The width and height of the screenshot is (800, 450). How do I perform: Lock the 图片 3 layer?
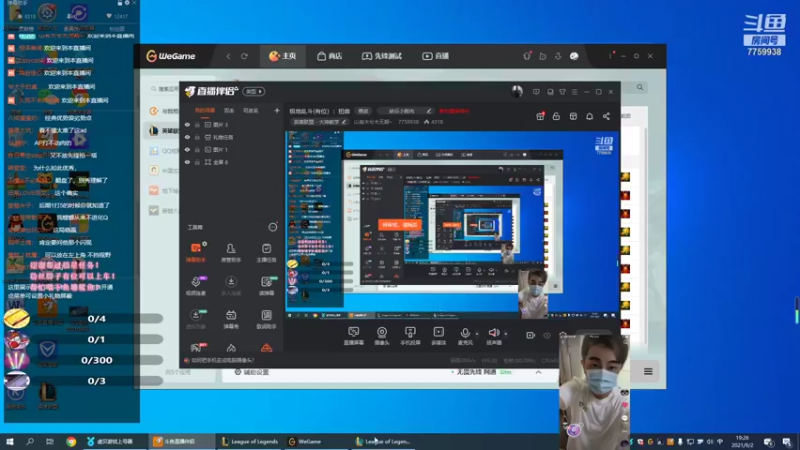197,124
